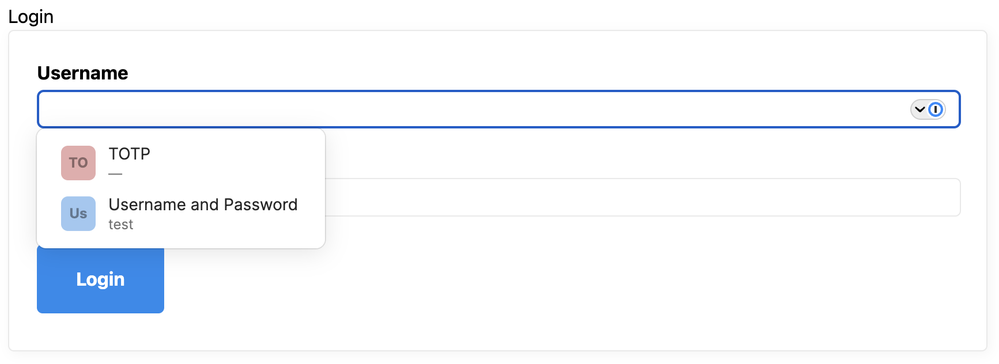Click the red TO avatar icon
Image resolution: width=999 pixels, height=364 pixels.
[78, 163]
